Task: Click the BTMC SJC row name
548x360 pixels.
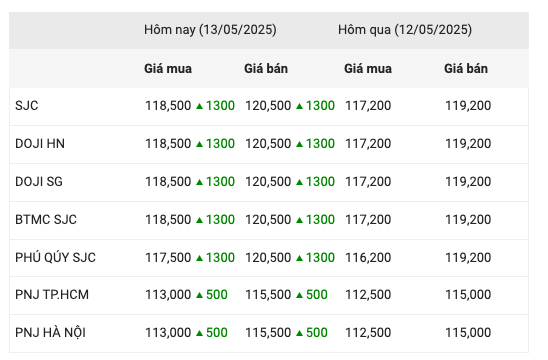Action: (x=46, y=220)
